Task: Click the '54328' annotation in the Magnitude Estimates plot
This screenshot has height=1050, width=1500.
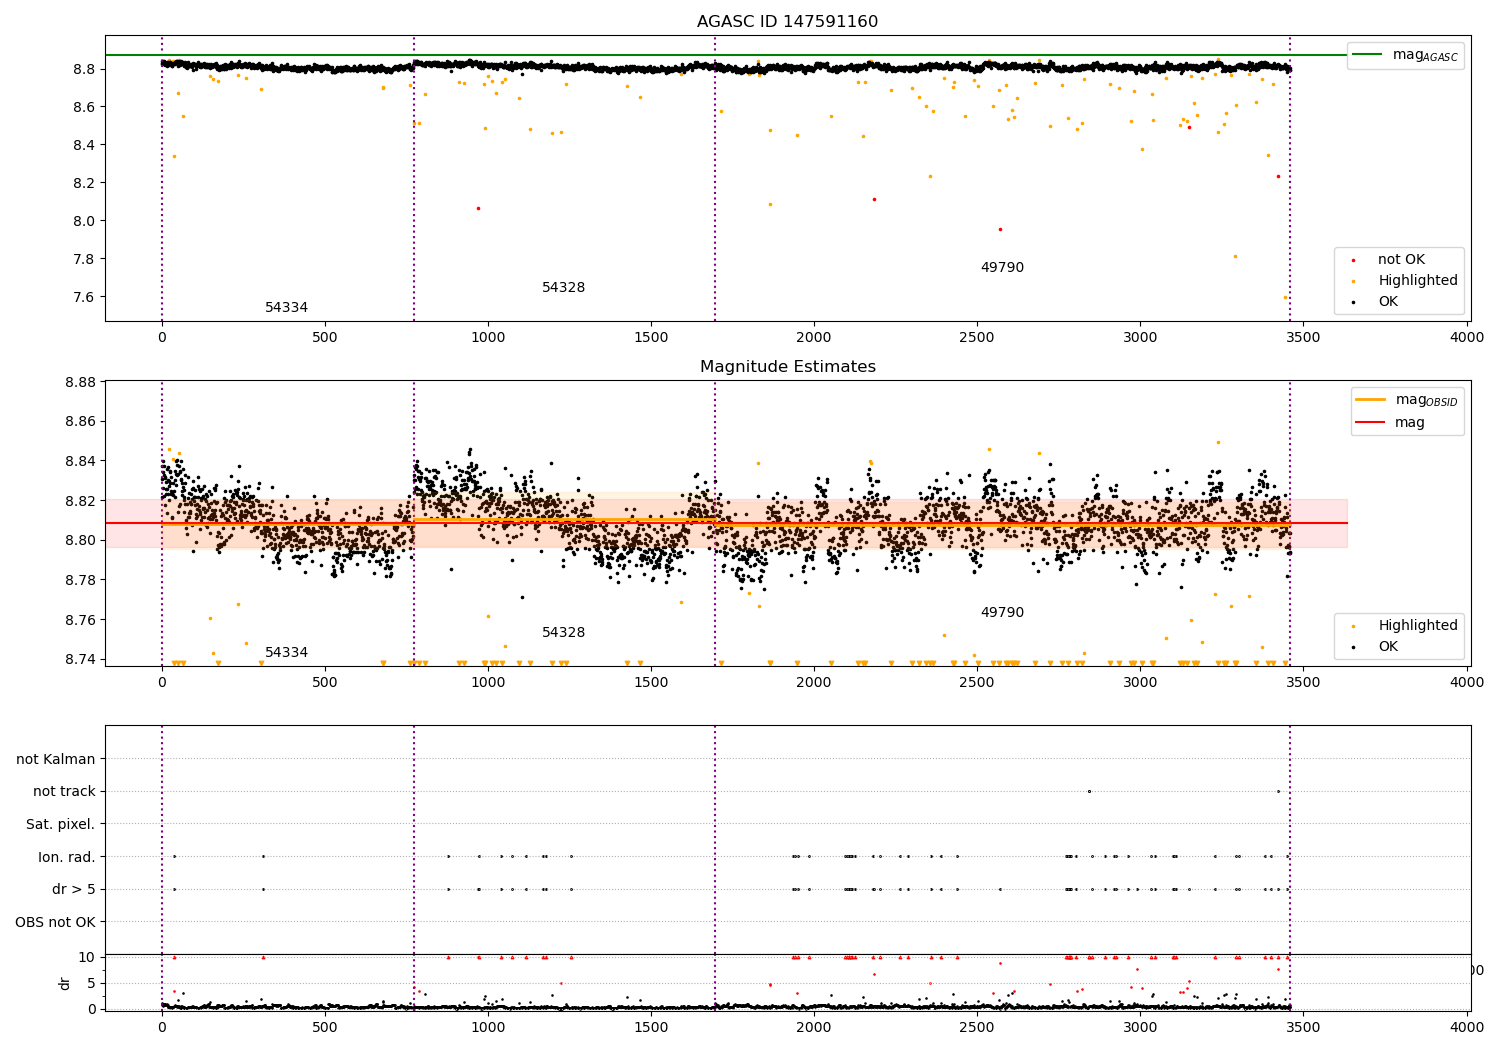Action: 563,633
